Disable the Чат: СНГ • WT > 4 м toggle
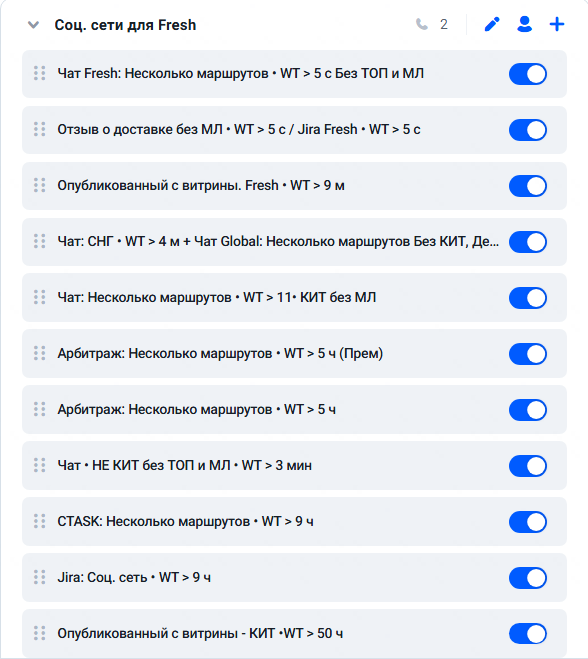The image size is (588, 659). pyautogui.click(x=528, y=242)
